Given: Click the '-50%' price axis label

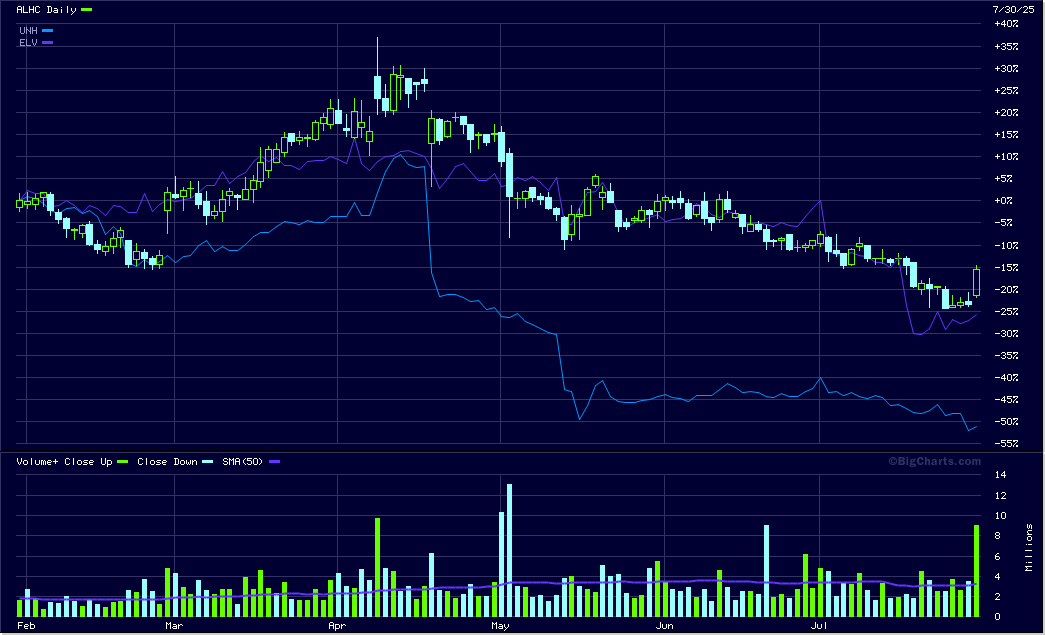Looking at the screenshot, I should tap(1006, 421).
